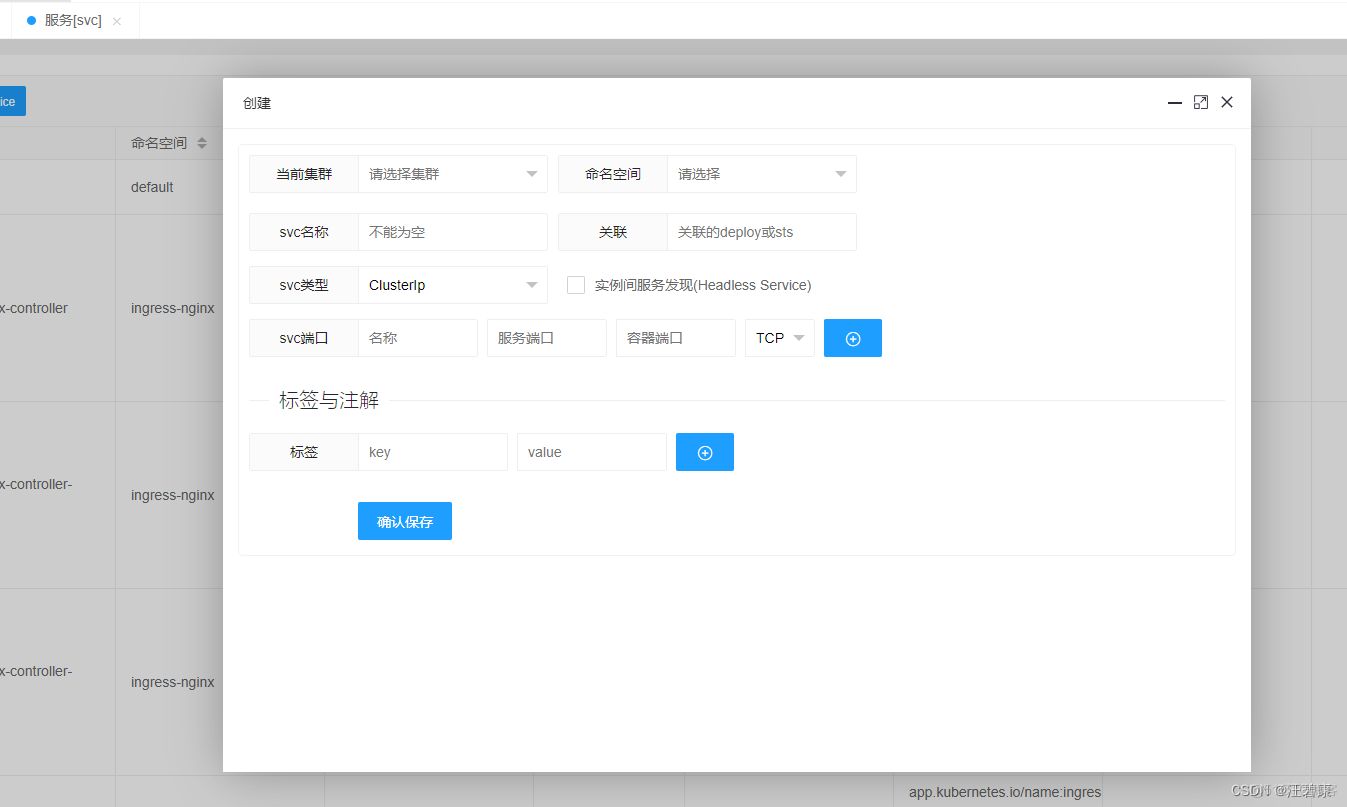Screen dimensions: 1347x807
Task: Open the 命名空间 namespace dropdown
Action: click(762, 174)
